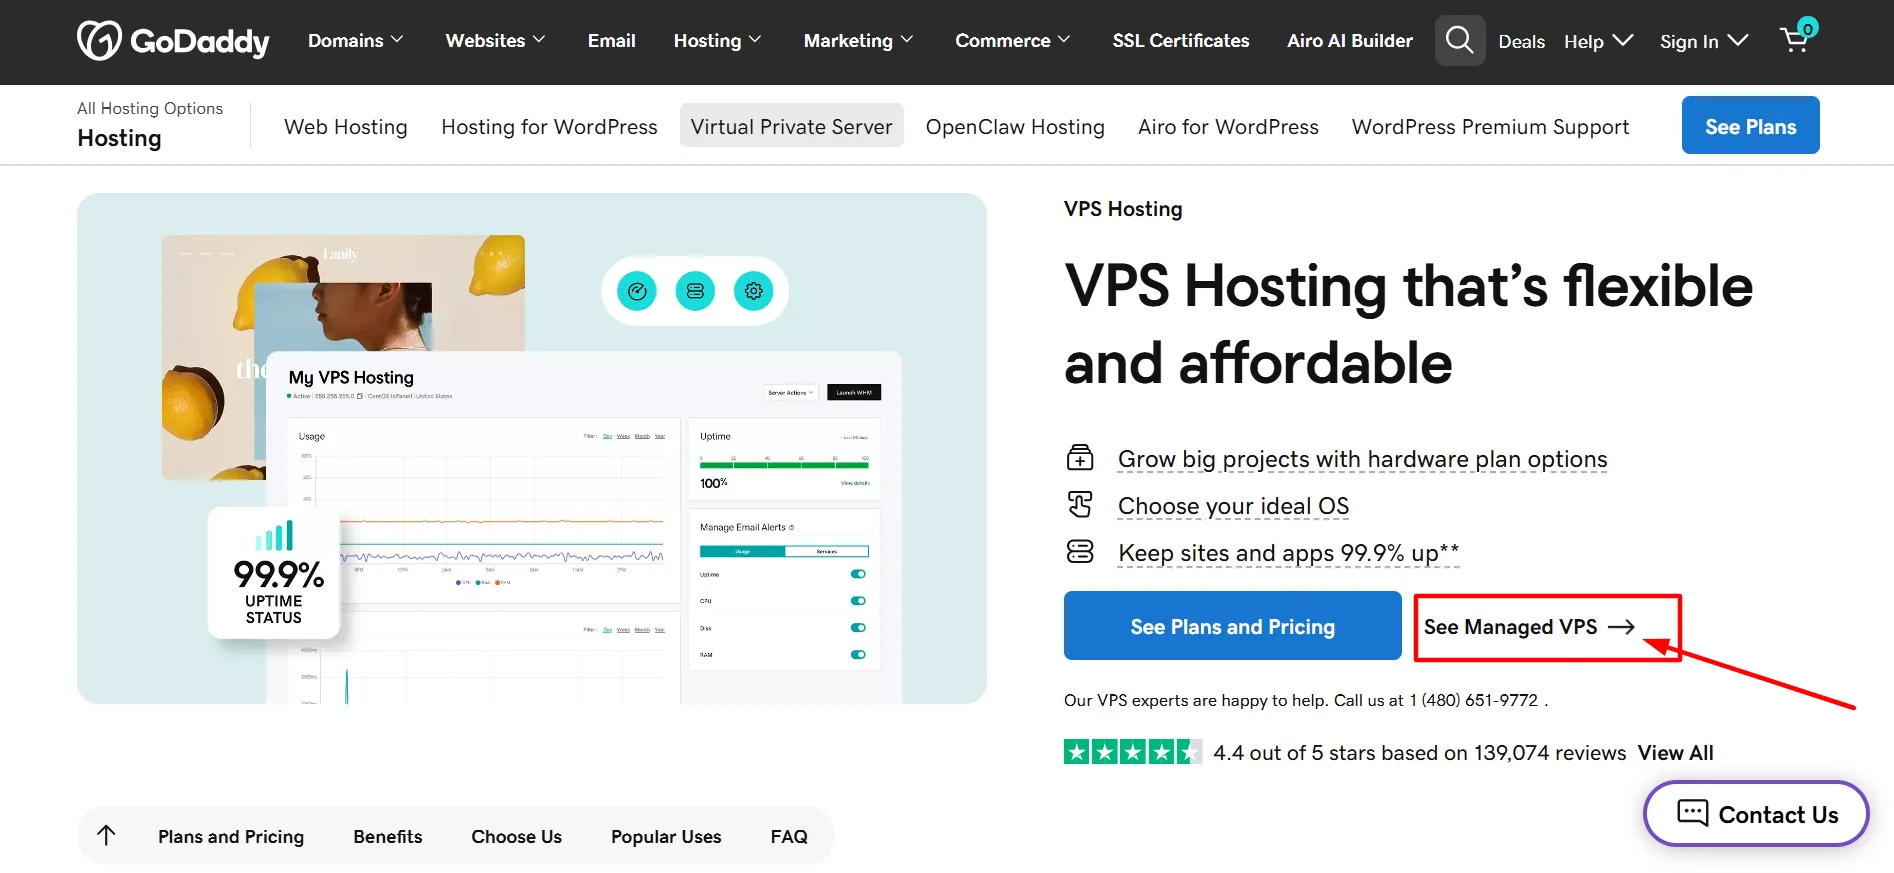The height and width of the screenshot is (873, 1894).
Task: Open the OpenClaw Hosting tab
Action: [x=1015, y=127]
